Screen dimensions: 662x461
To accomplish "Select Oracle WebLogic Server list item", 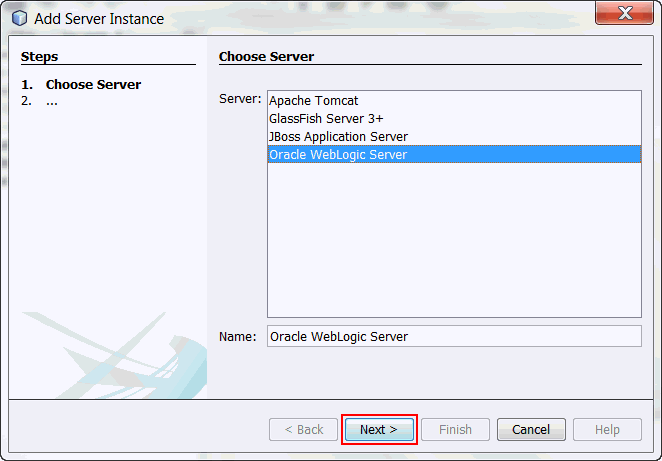I will coord(454,155).
